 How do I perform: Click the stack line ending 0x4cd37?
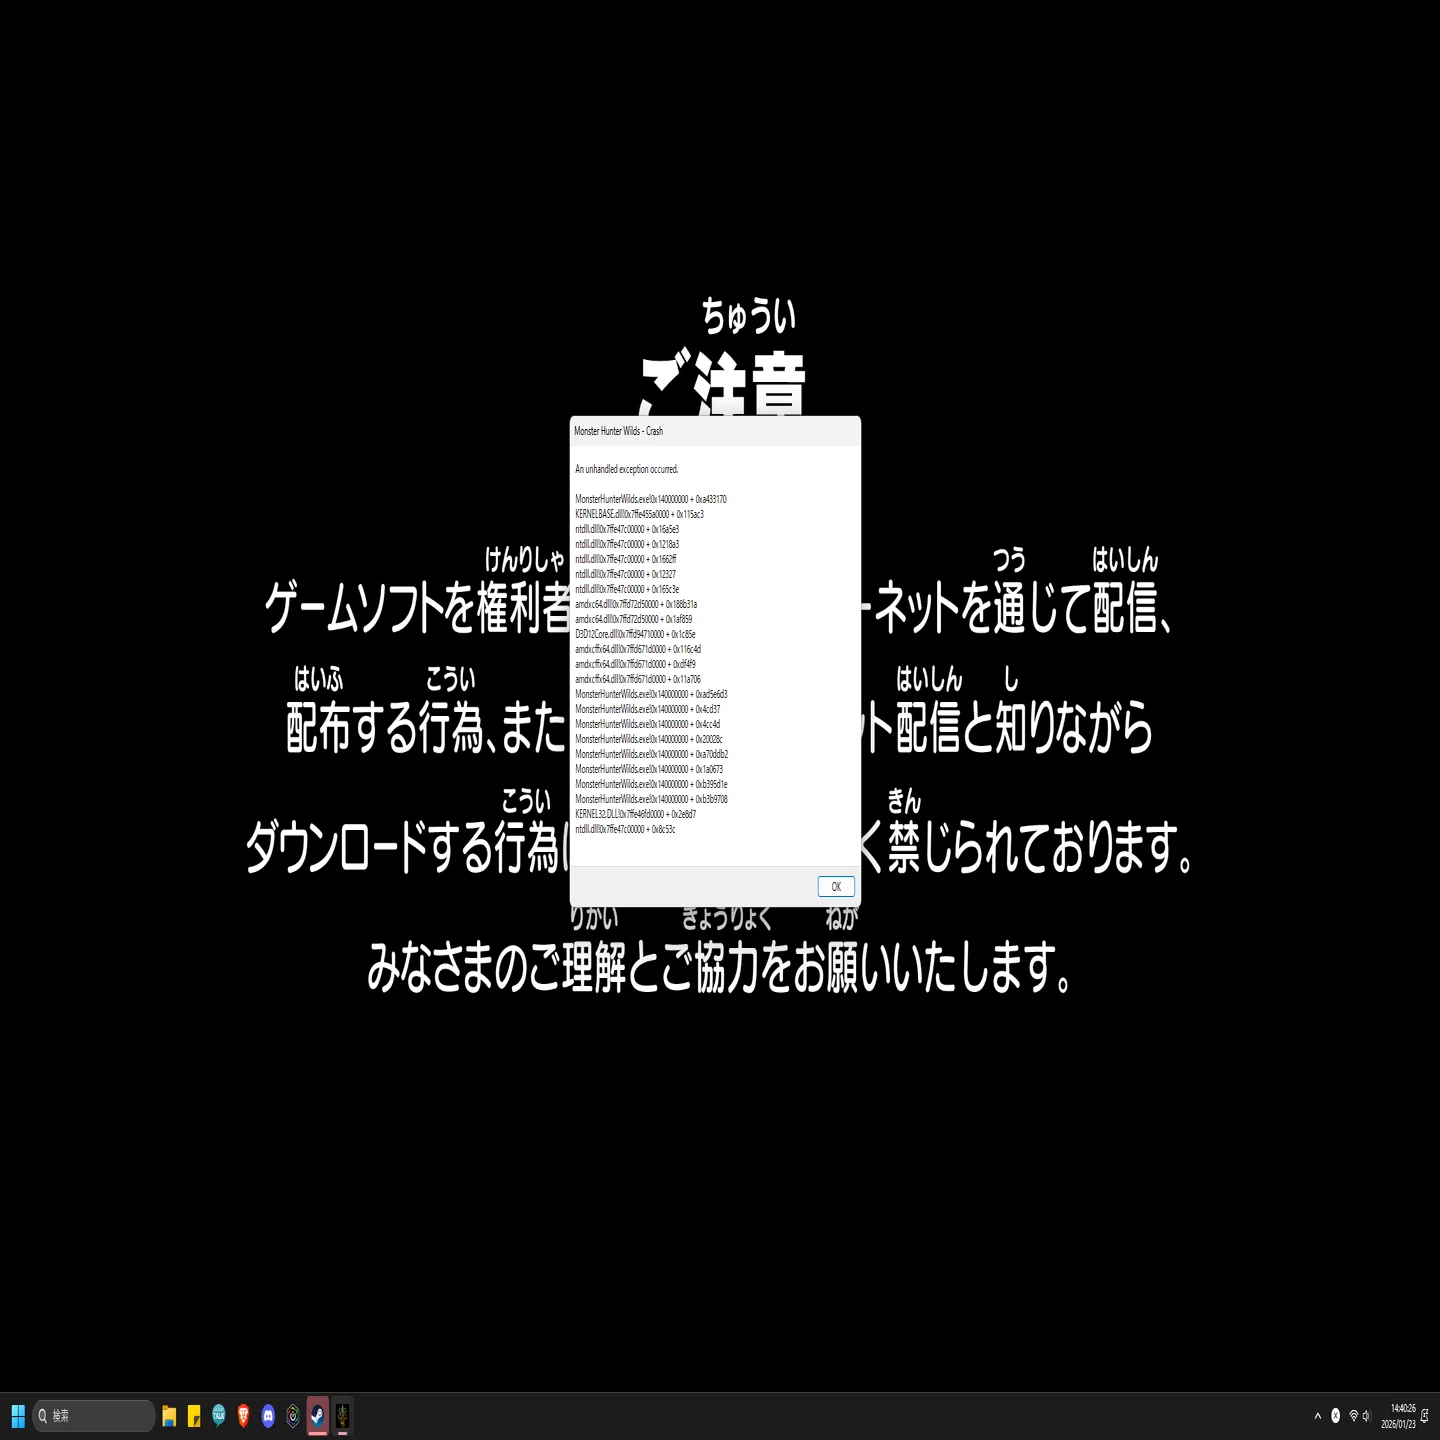point(647,709)
